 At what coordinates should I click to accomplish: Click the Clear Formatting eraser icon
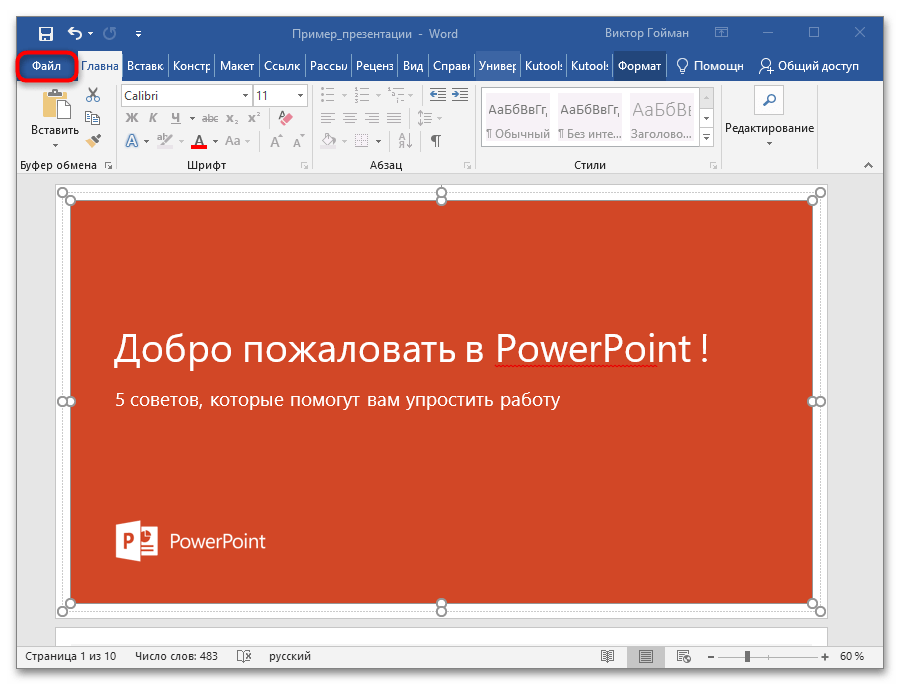(286, 118)
